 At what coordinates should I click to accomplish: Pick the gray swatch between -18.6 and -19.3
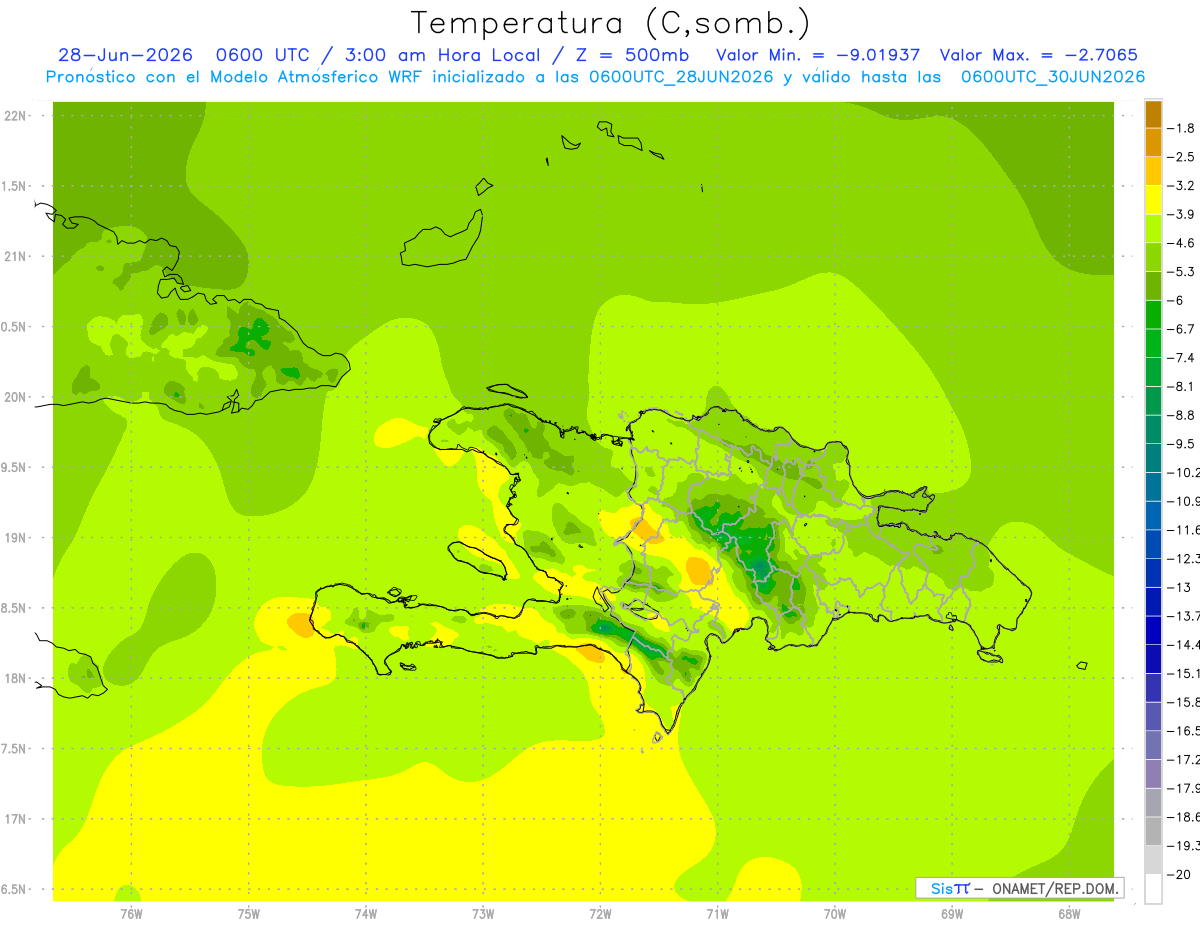pyautogui.click(x=1153, y=831)
